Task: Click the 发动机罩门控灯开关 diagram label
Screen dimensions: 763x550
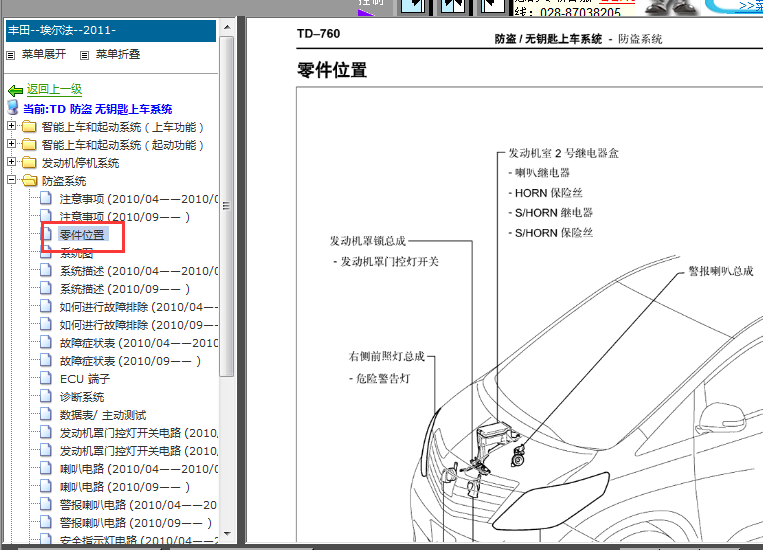Action: (389, 262)
